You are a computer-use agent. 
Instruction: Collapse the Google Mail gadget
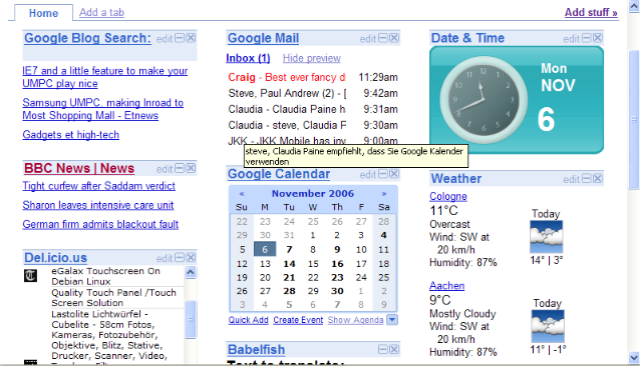tap(383, 38)
